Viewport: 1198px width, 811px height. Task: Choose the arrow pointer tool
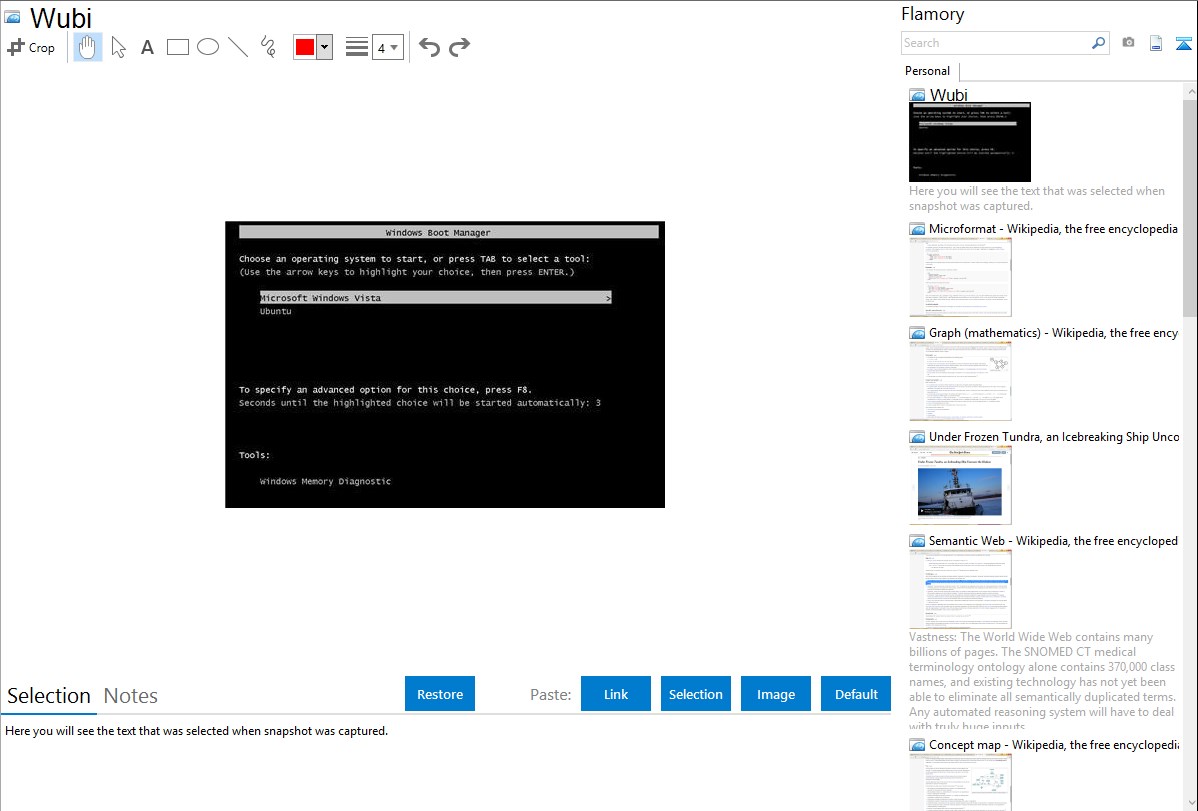pos(118,47)
